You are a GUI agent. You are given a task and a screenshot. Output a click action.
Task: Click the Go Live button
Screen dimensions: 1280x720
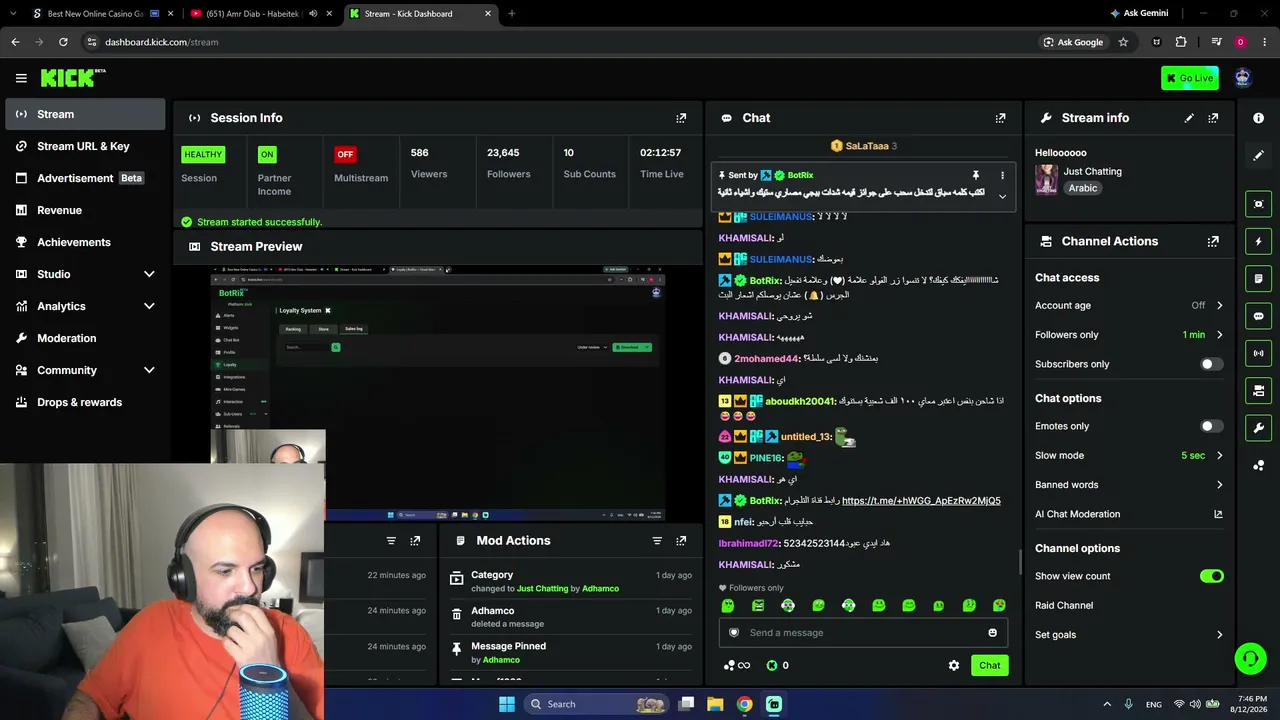[1190, 78]
